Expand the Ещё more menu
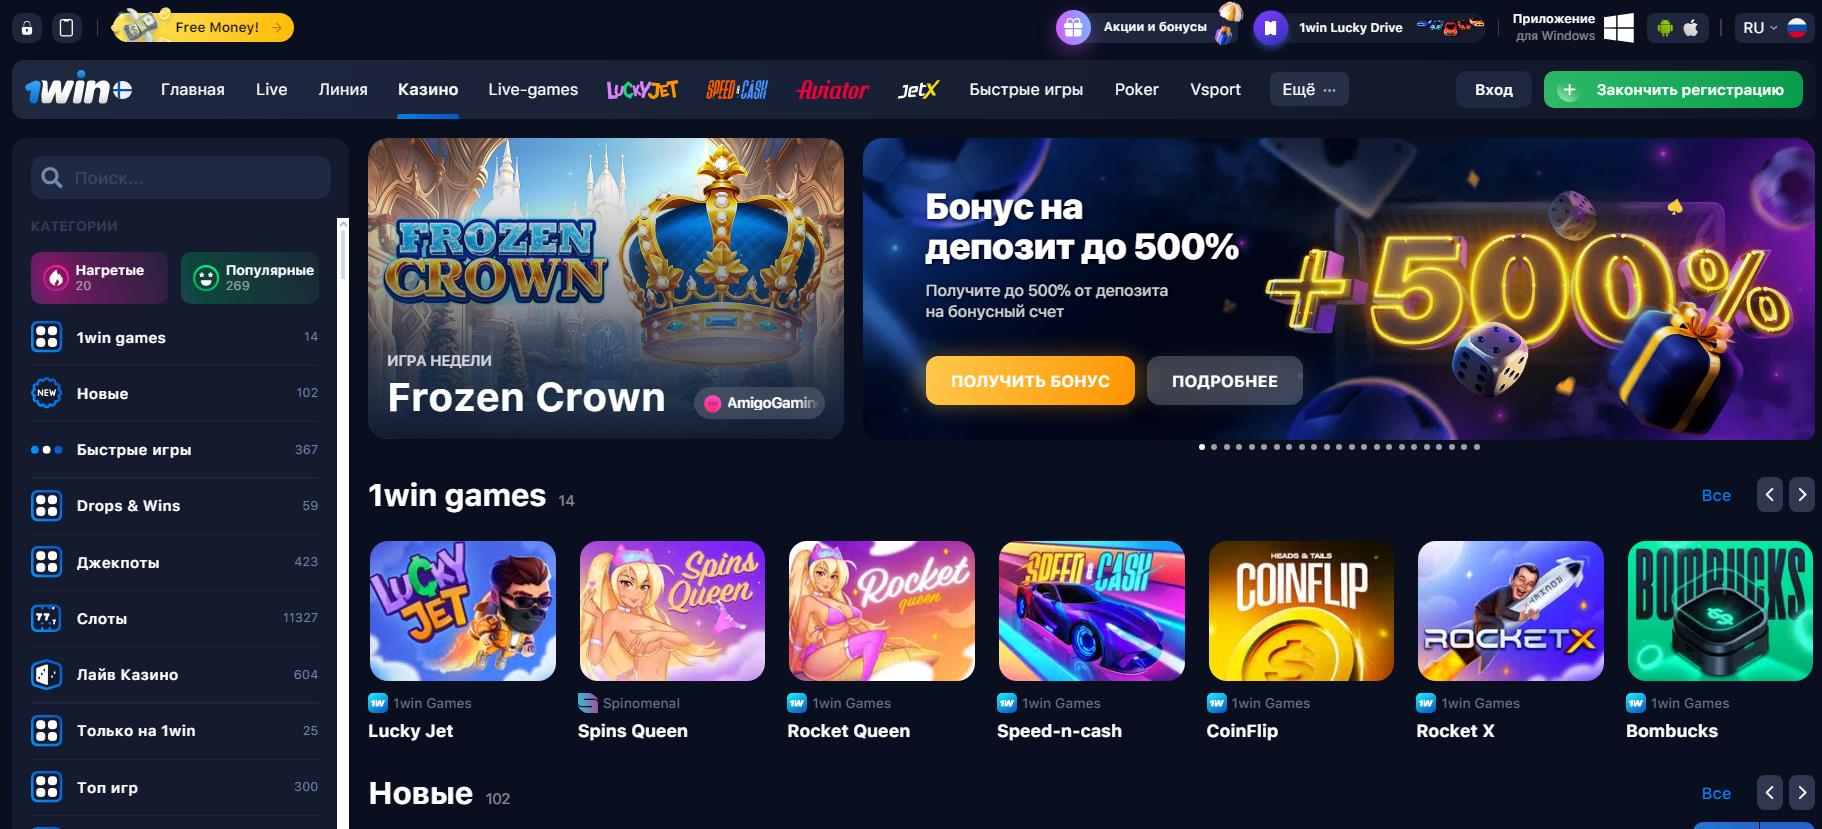1822x829 pixels. click(x=1309, y=89)
